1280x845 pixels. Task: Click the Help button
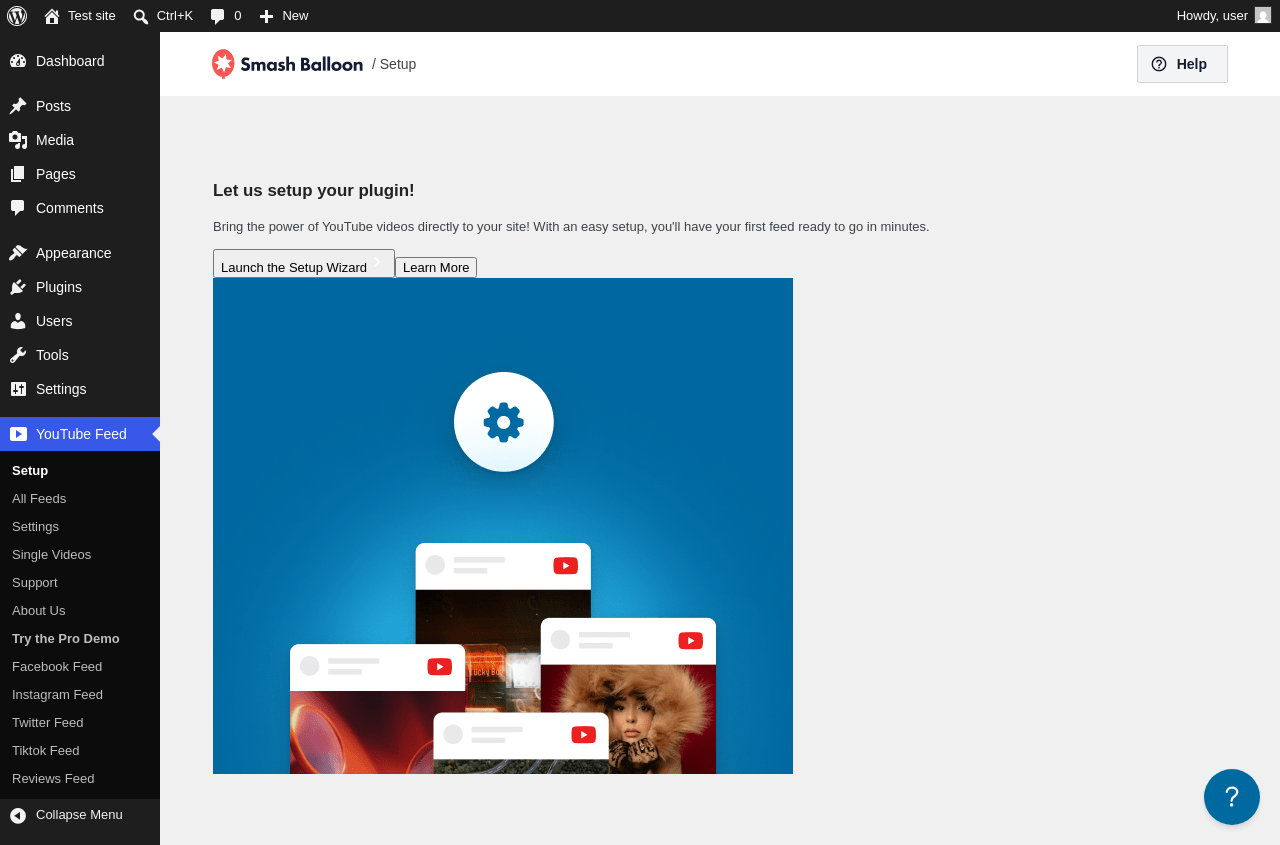pyautogui.click(x=1182, y=64)
